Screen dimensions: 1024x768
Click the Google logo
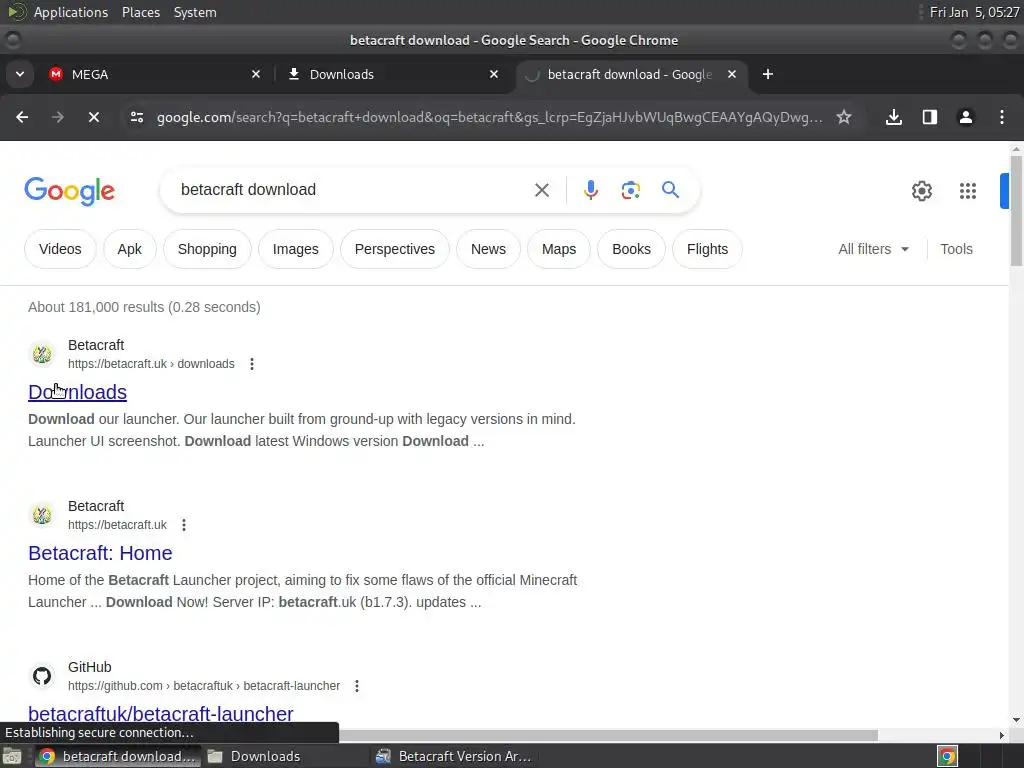[x=69, y=191]
